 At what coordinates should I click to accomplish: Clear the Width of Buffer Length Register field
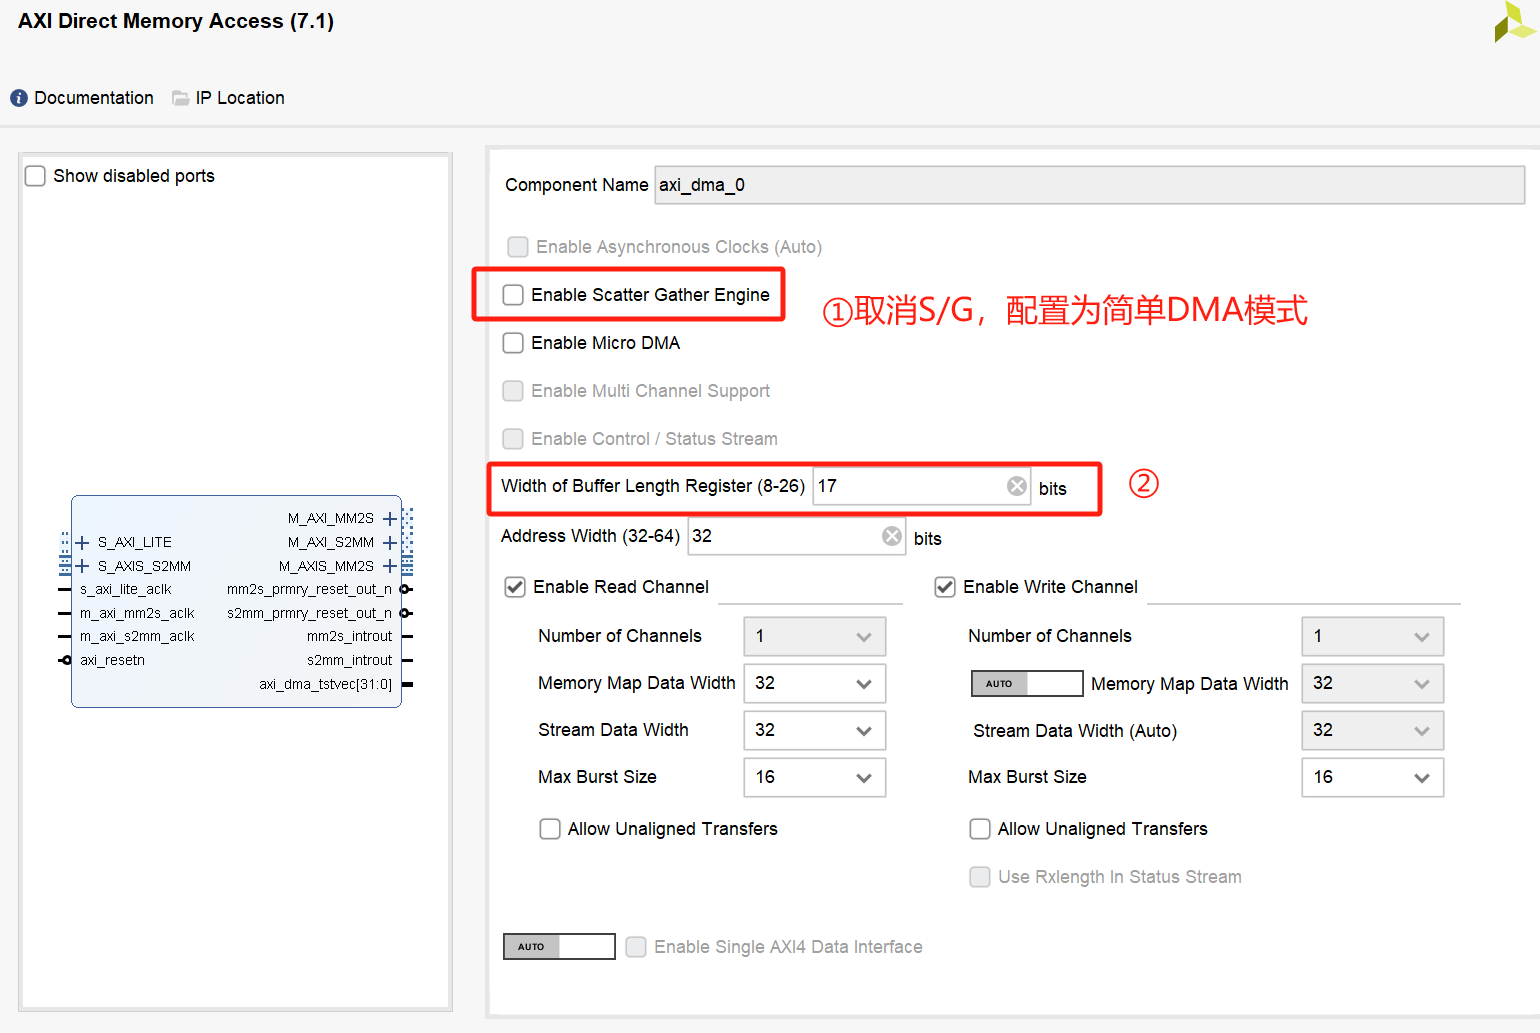[1016, 485]
